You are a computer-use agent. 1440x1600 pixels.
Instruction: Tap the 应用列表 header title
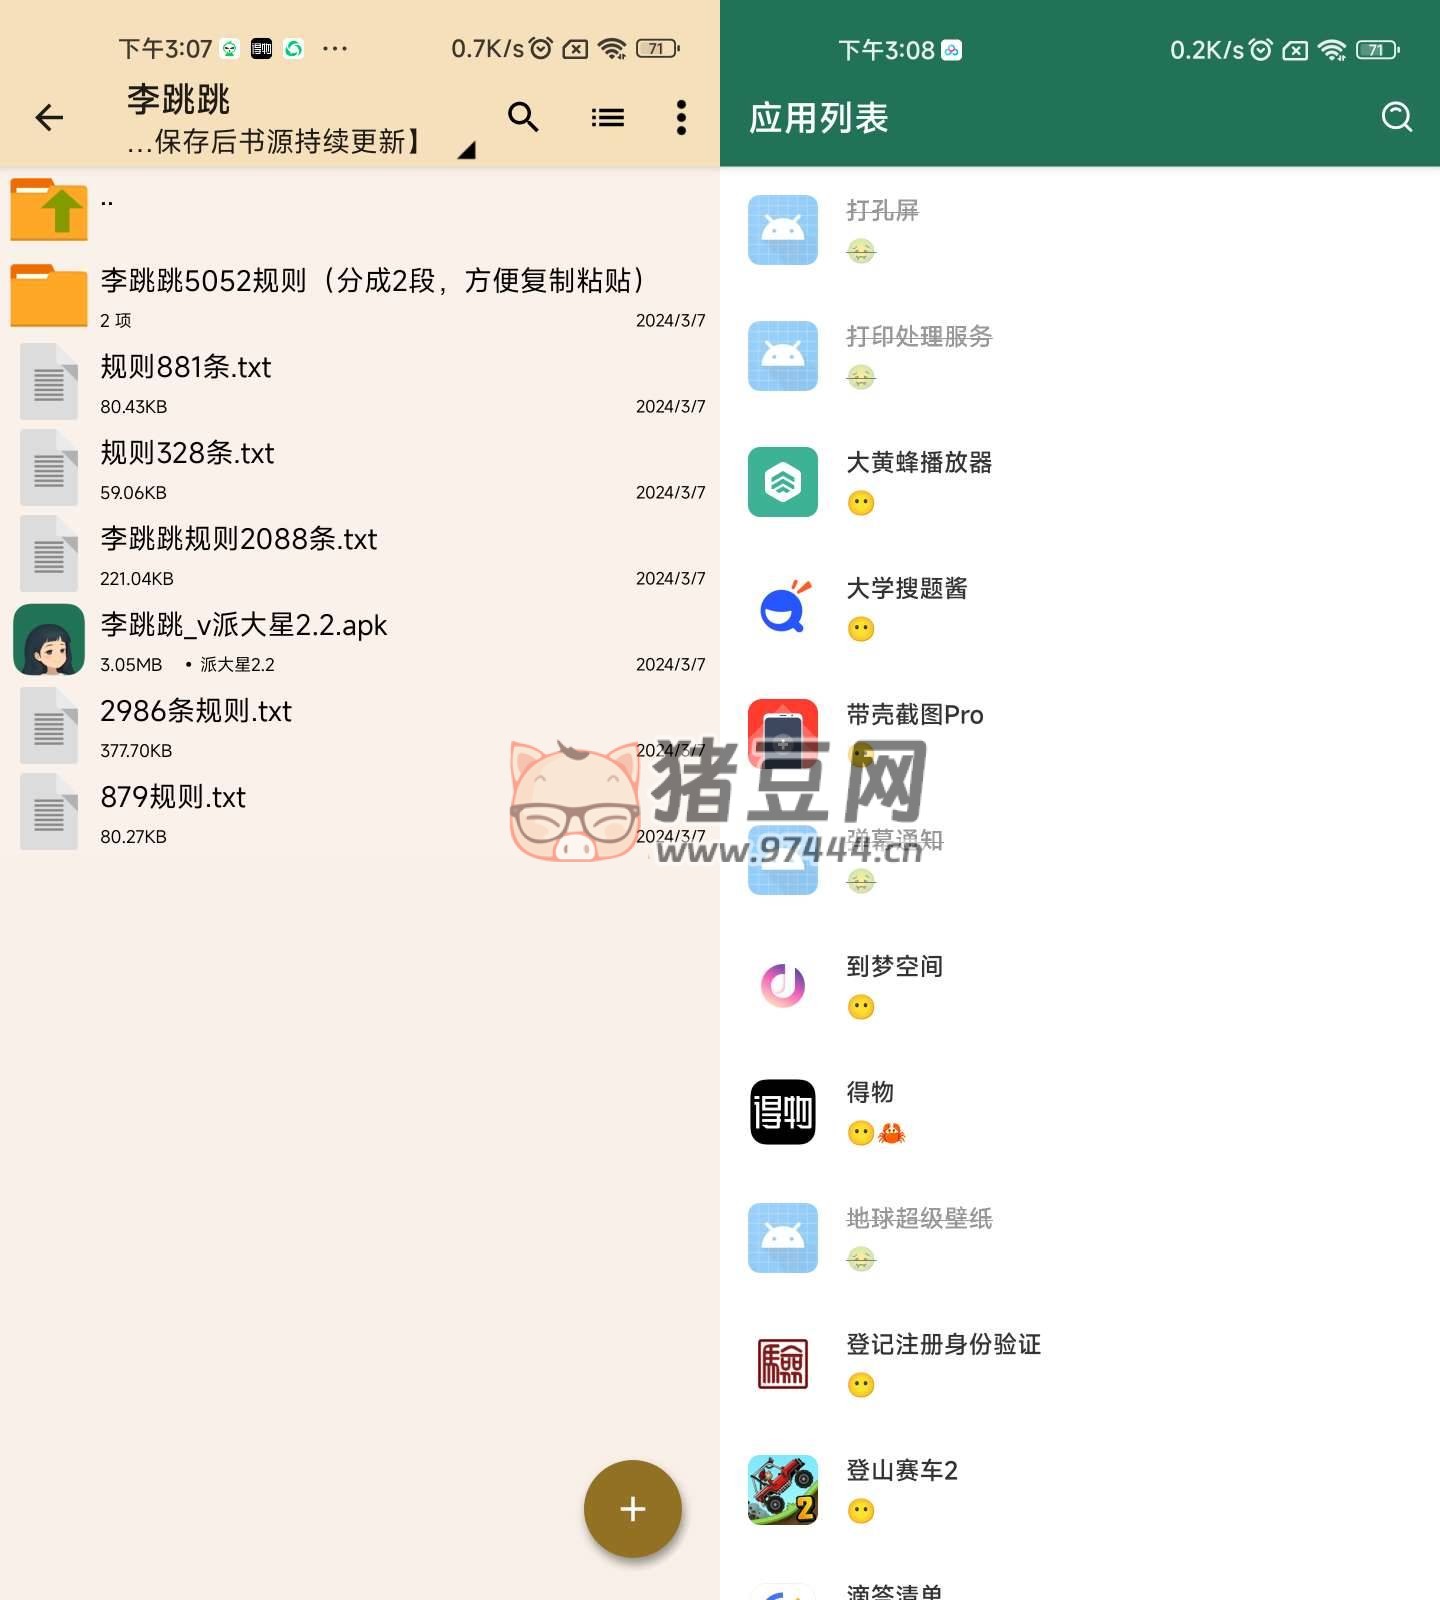pos(819,118)
